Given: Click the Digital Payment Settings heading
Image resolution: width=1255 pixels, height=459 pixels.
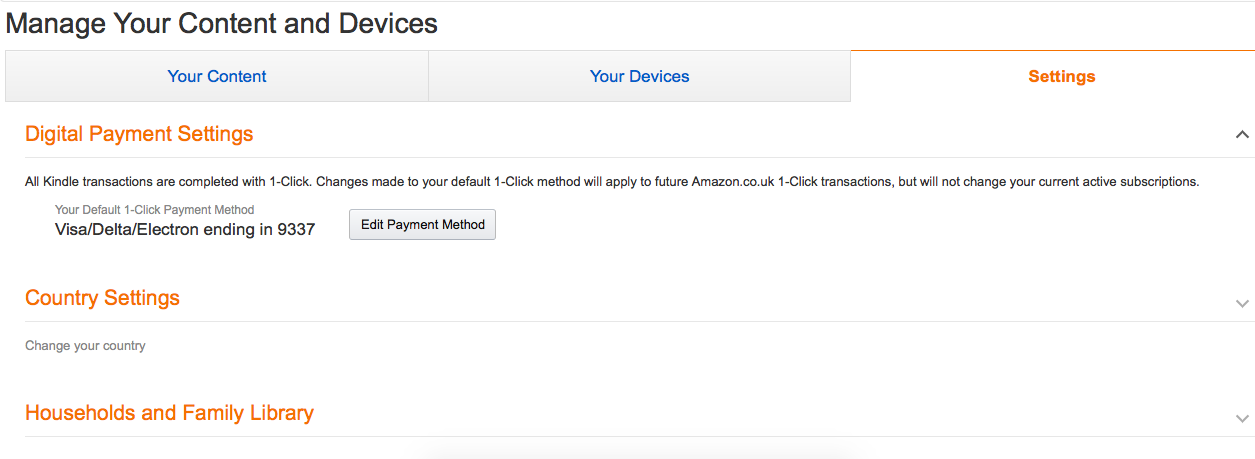Looking at the screenshot, I should 139,134.
